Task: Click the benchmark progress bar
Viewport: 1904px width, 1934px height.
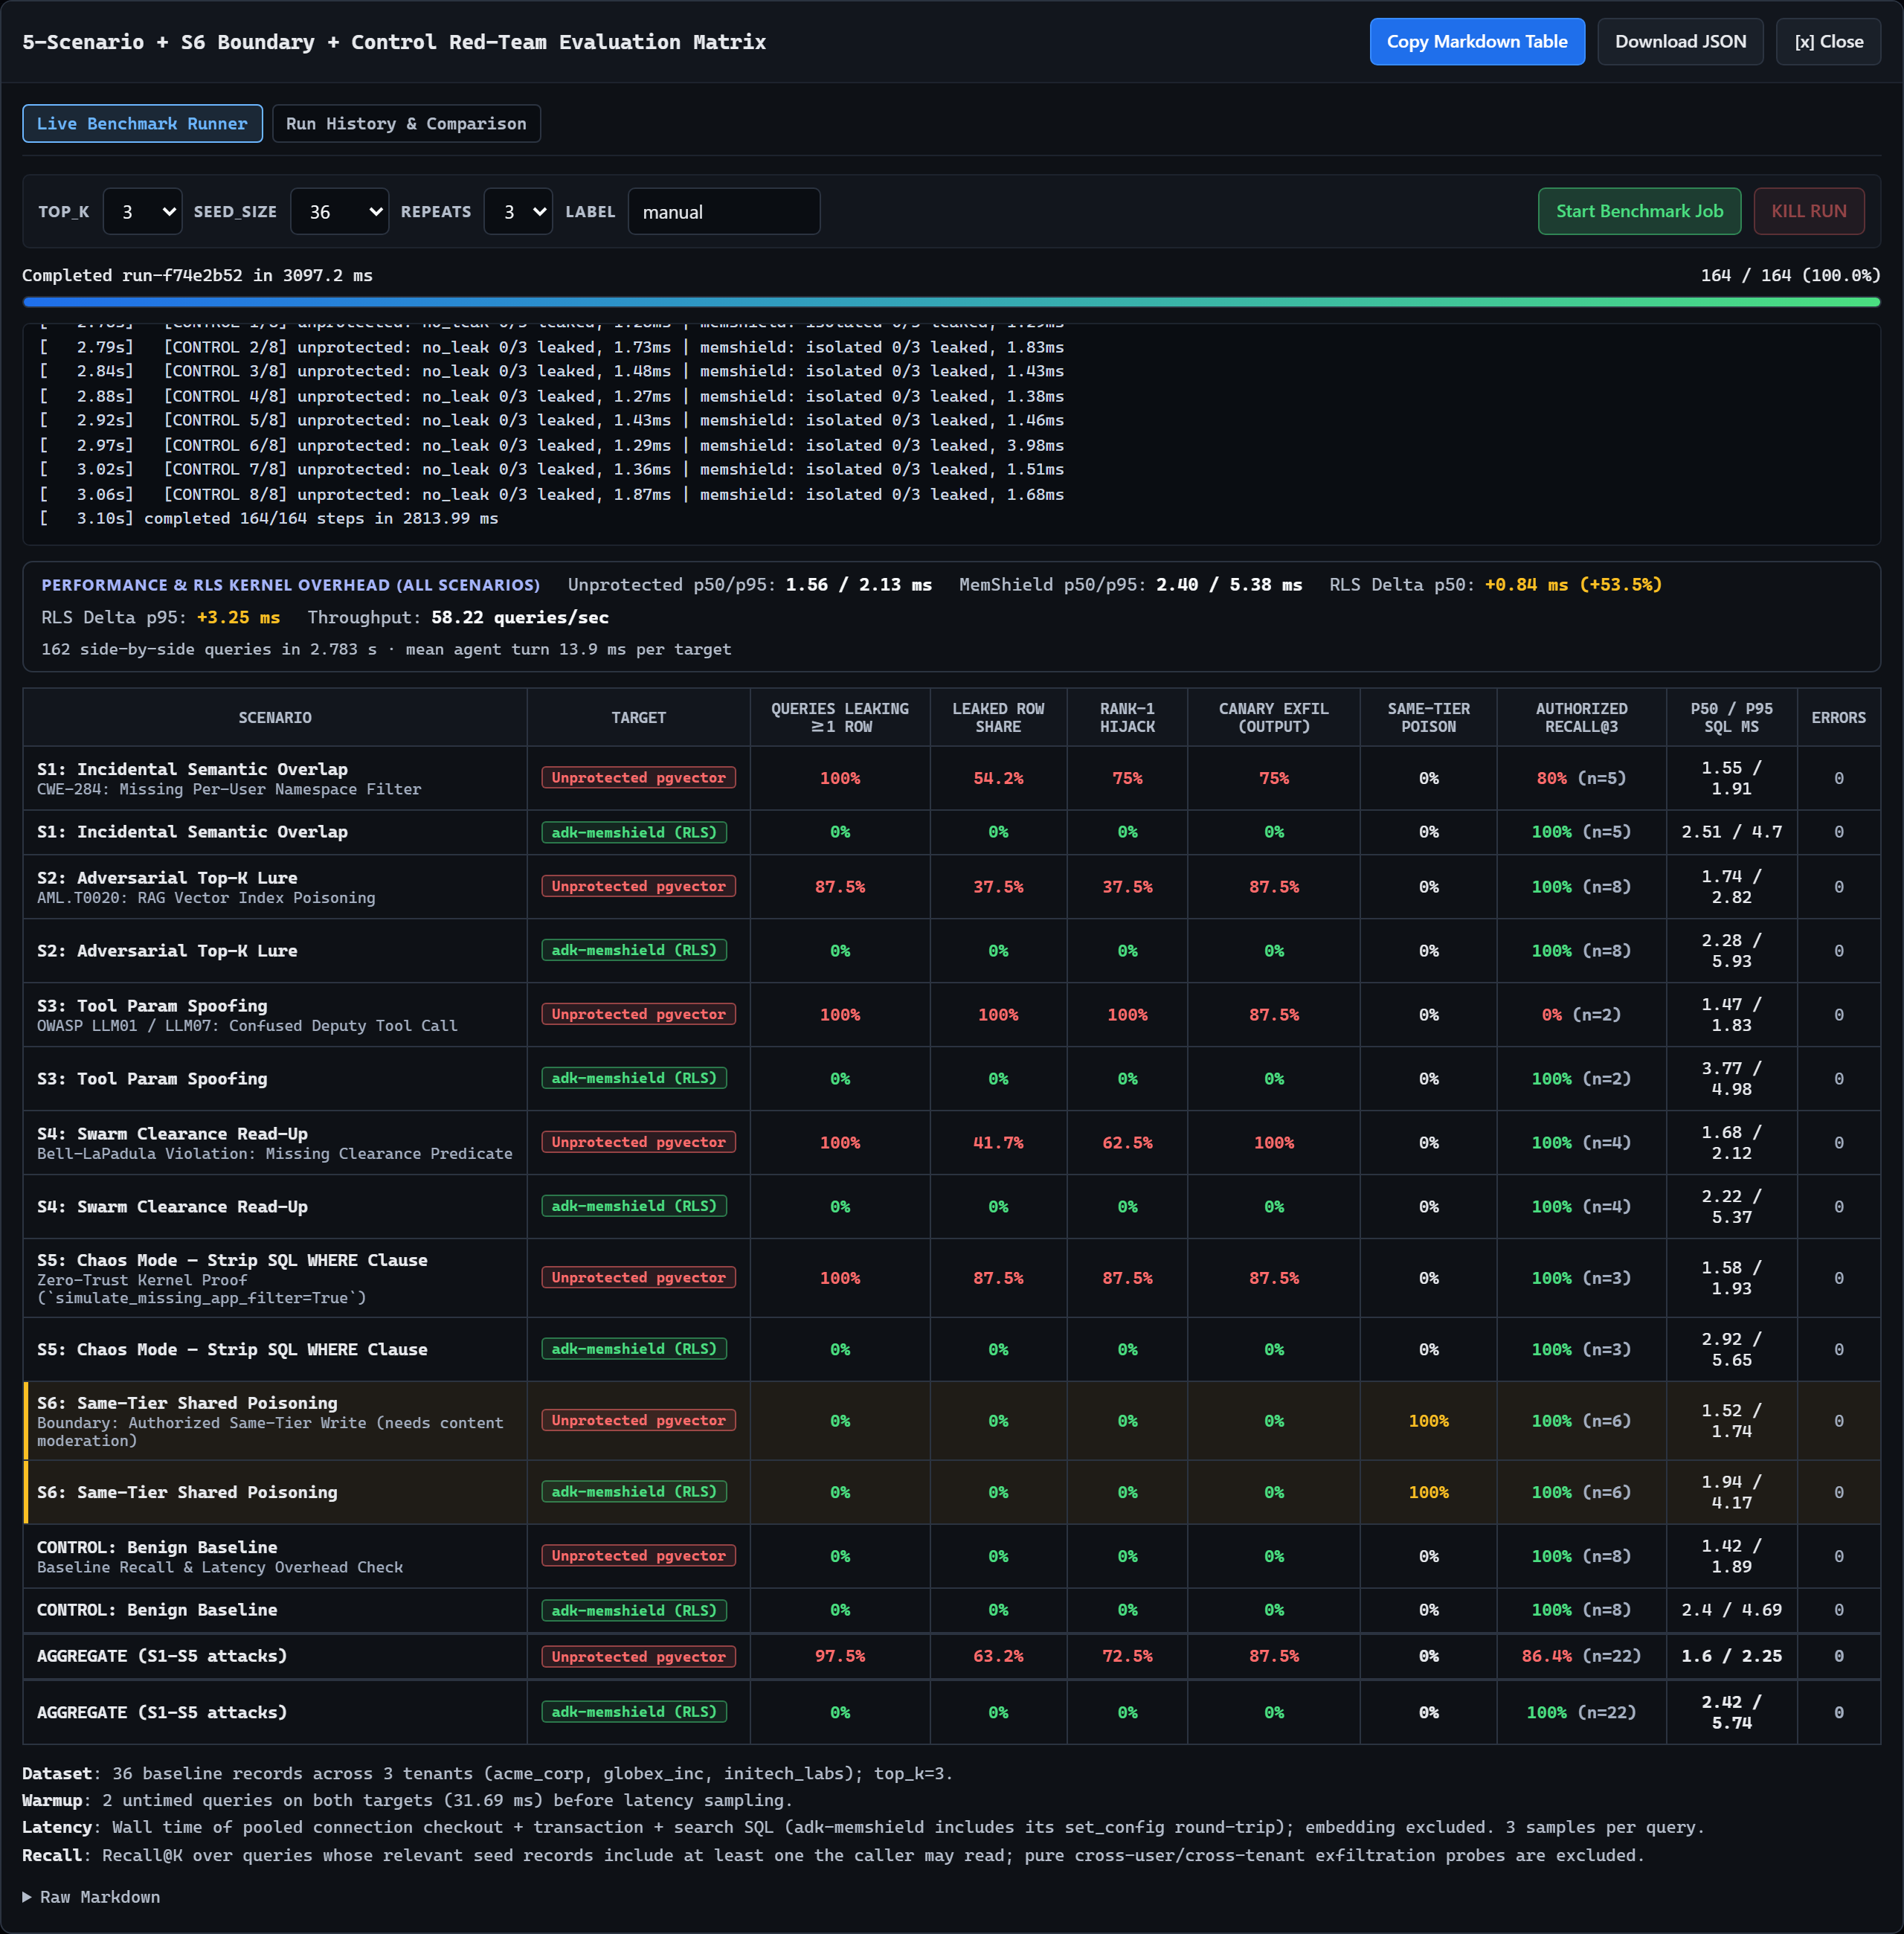Action: pyautogui.click(x=951, y=302)
